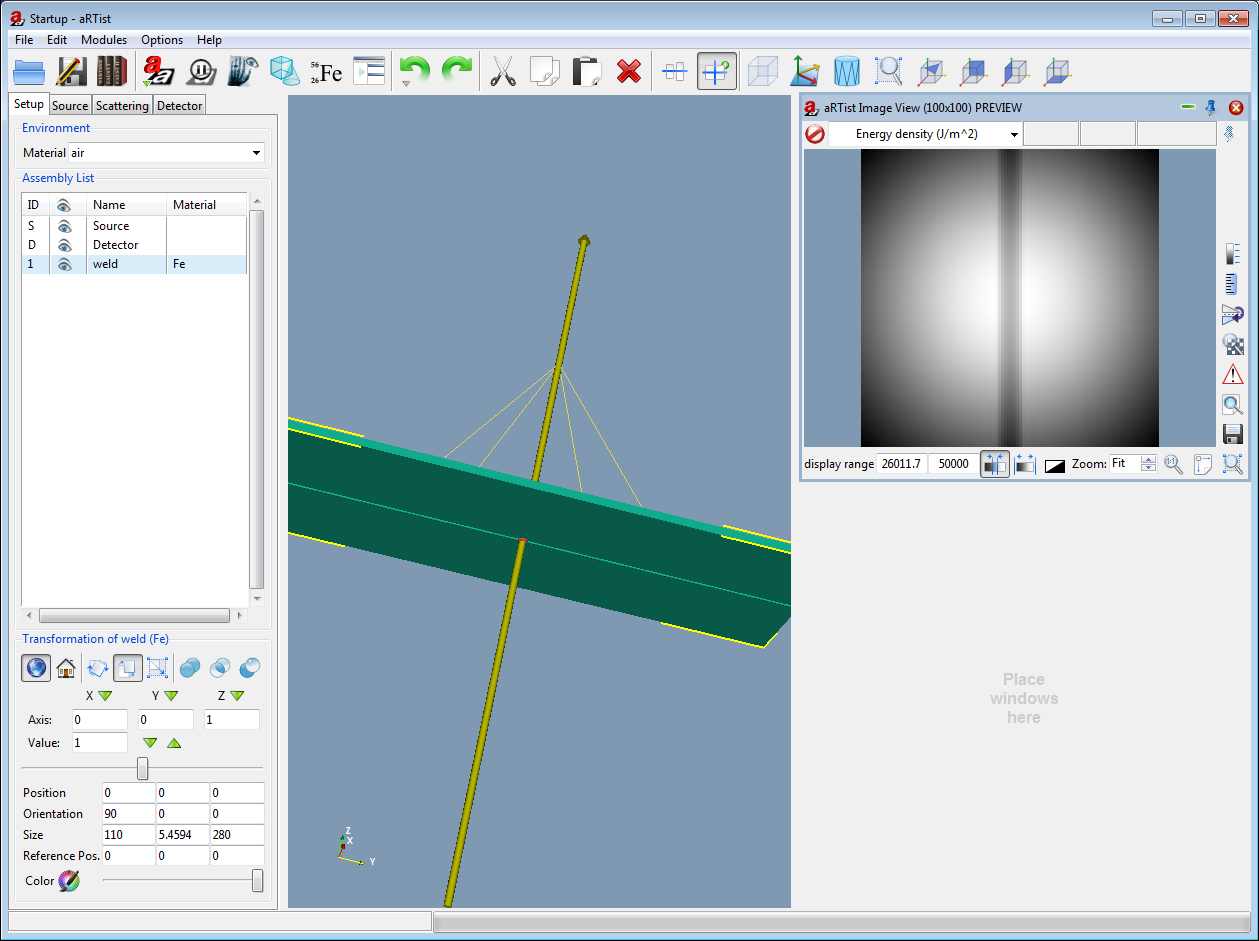Click the rotate transformation icon

(98, 668)
